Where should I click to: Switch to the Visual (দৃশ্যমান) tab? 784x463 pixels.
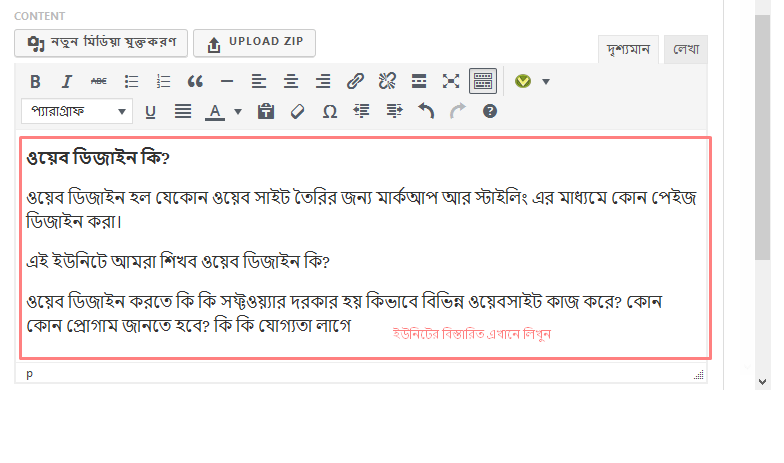tap(628, 50)
